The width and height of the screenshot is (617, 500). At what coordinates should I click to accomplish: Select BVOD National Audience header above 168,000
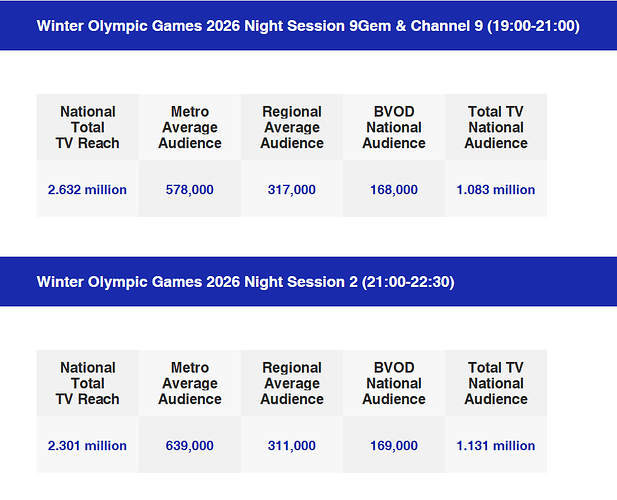pyautogui.click(x=394, y=127)
